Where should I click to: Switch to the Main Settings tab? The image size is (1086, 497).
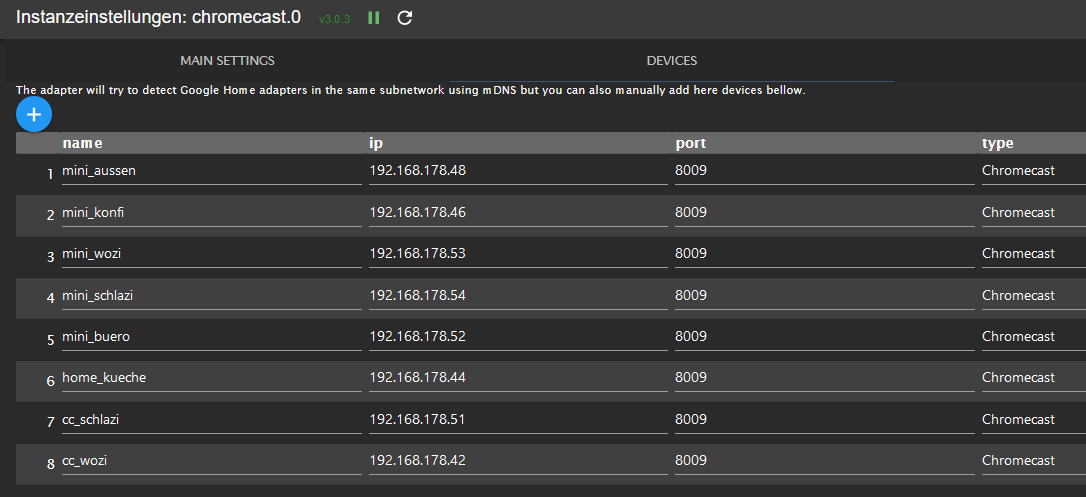227,61
